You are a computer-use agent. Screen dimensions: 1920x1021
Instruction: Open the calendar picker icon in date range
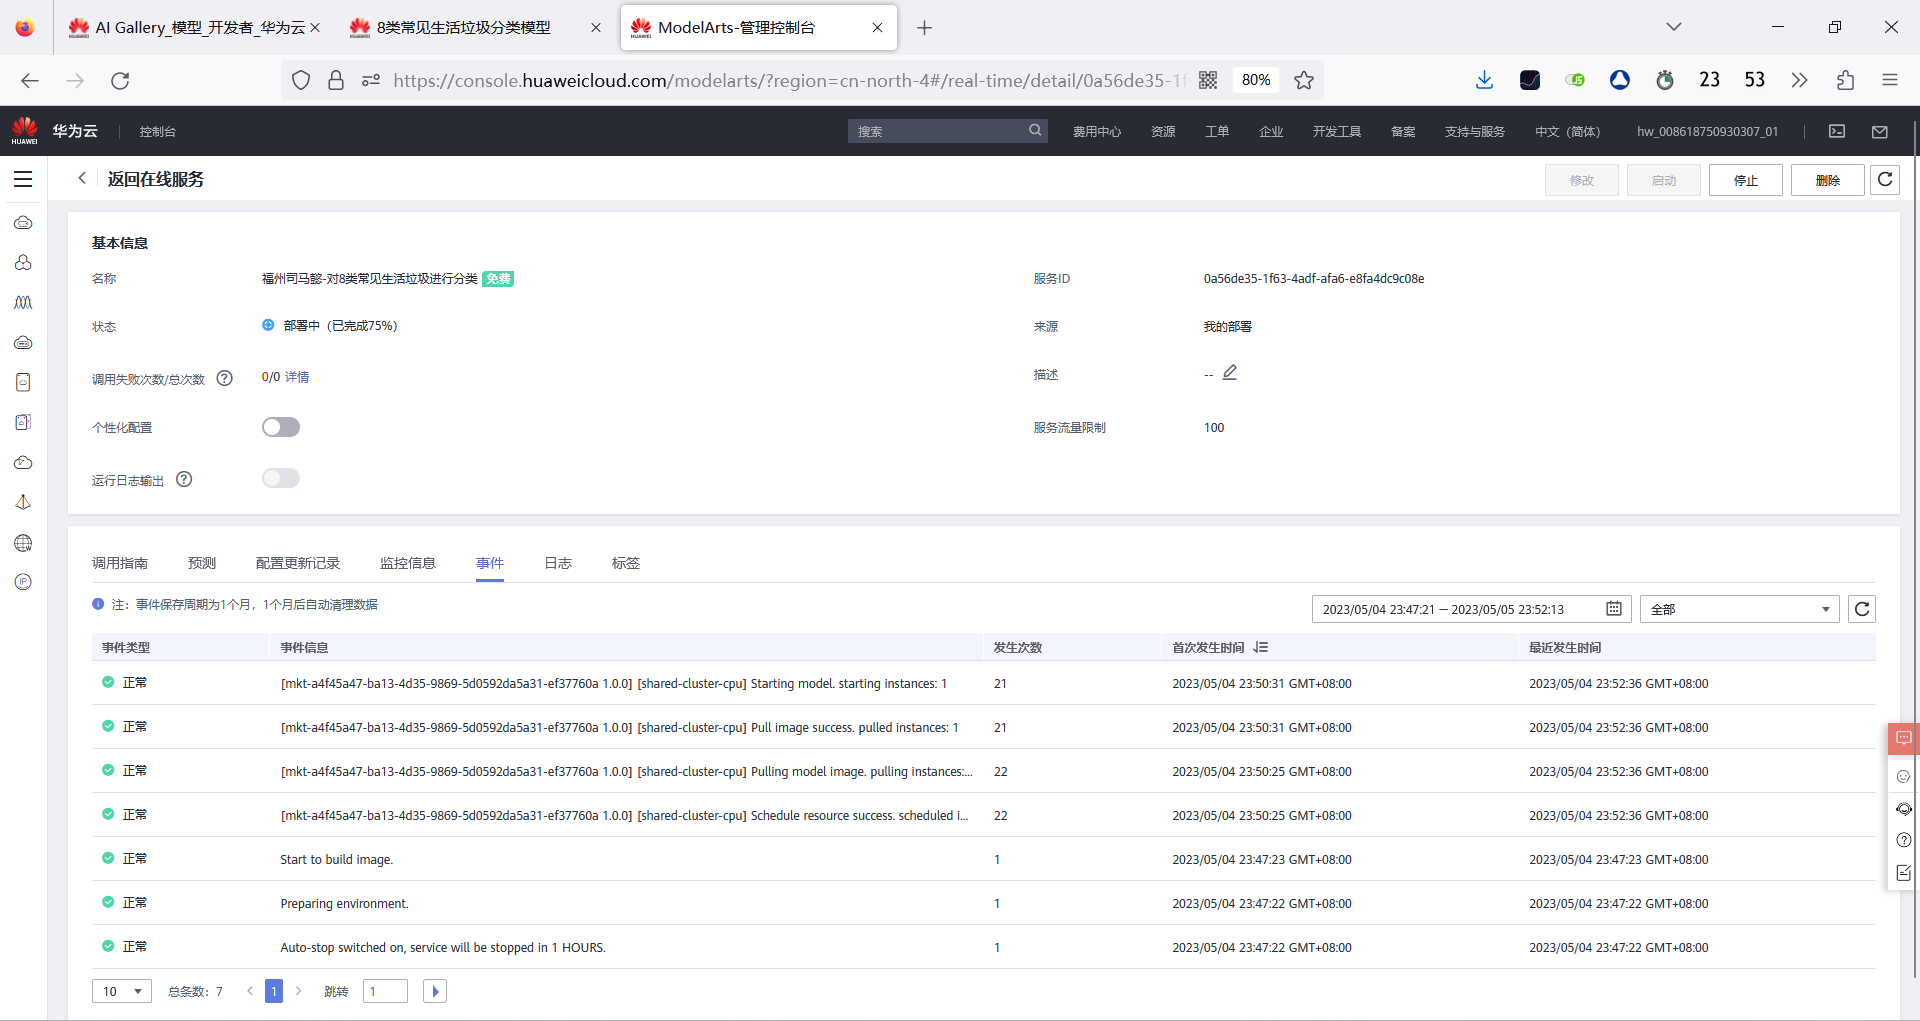(x=1614, y=609)
